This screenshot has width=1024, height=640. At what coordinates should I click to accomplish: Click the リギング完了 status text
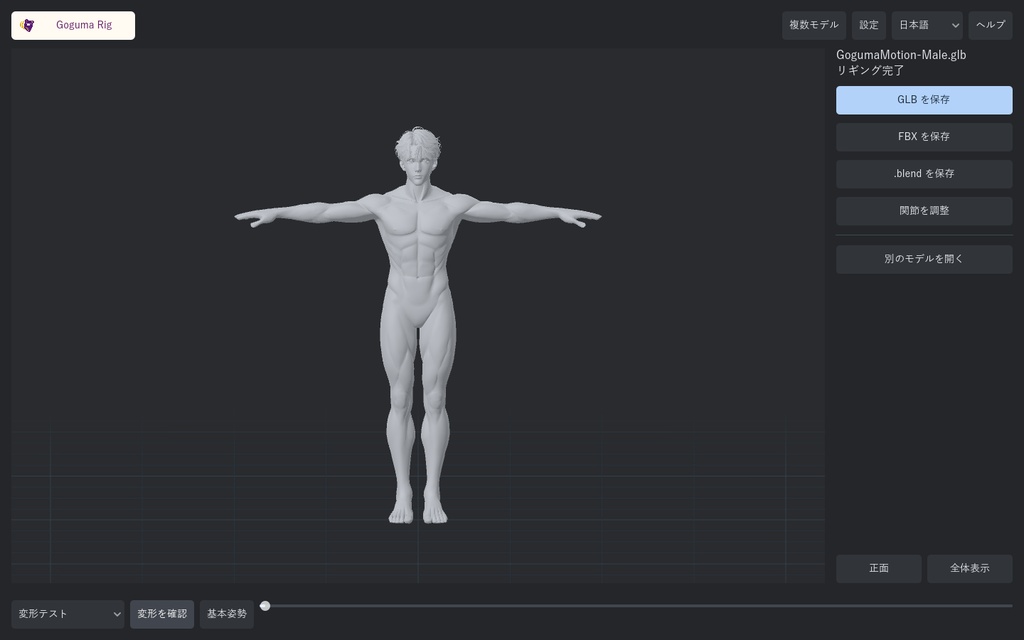tap(870, 70)
